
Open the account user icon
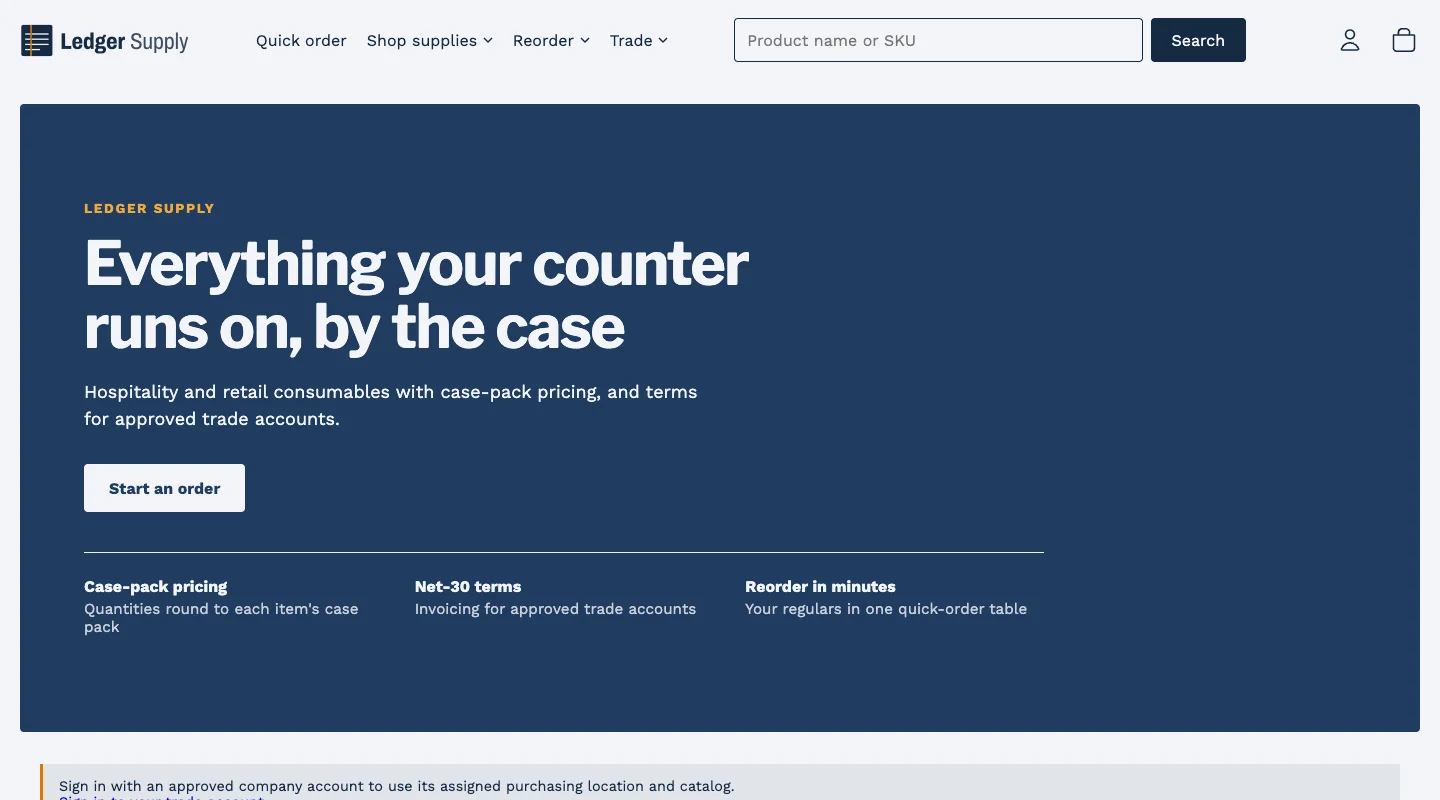coord(1350,40)
